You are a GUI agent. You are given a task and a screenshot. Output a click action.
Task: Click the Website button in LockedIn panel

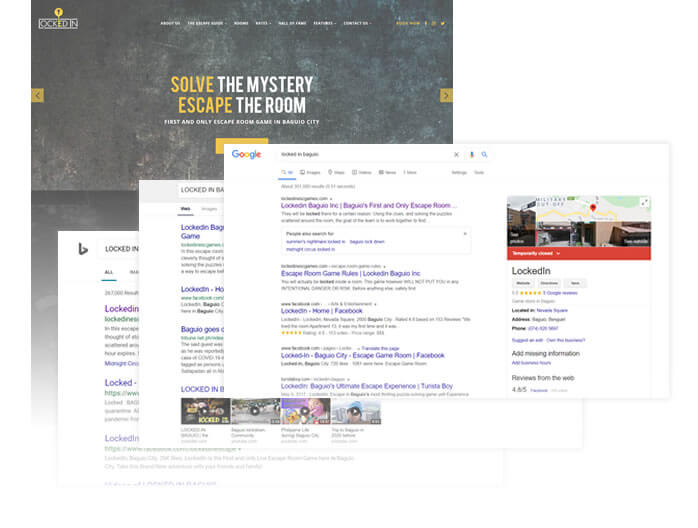pos(523,283)
